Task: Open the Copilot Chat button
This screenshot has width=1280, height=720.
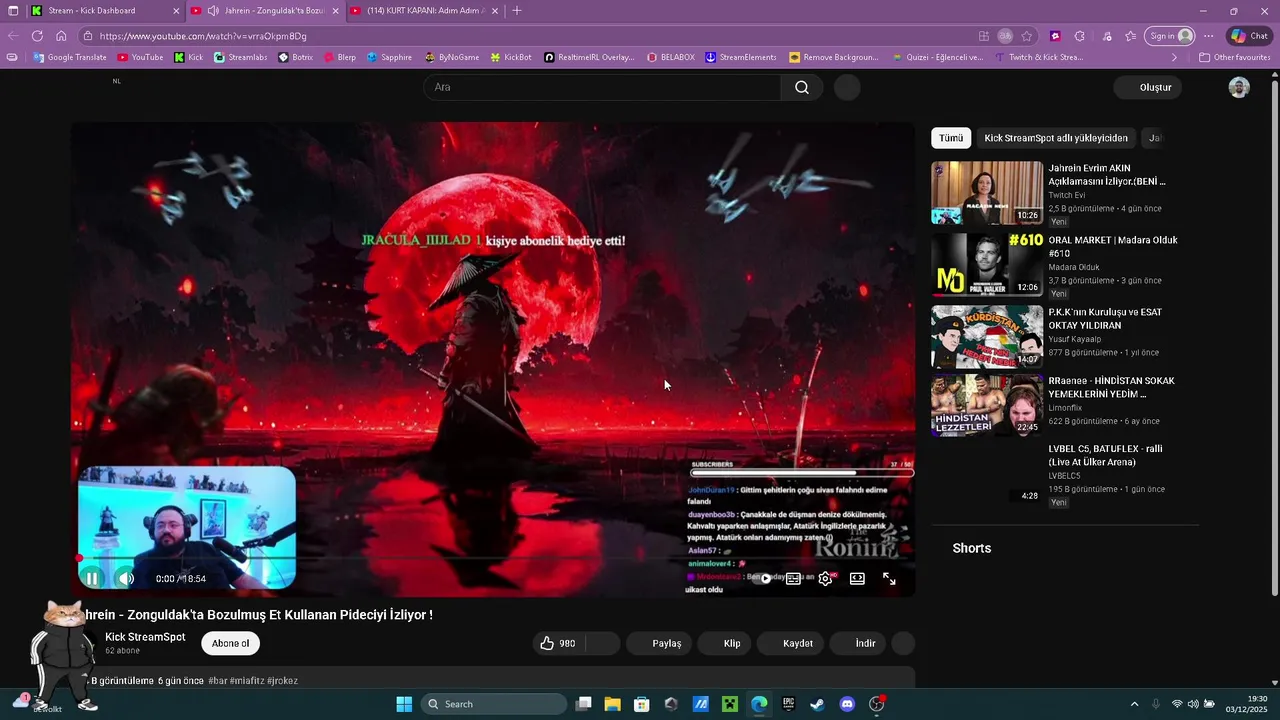Action: tap(1250, 36)
